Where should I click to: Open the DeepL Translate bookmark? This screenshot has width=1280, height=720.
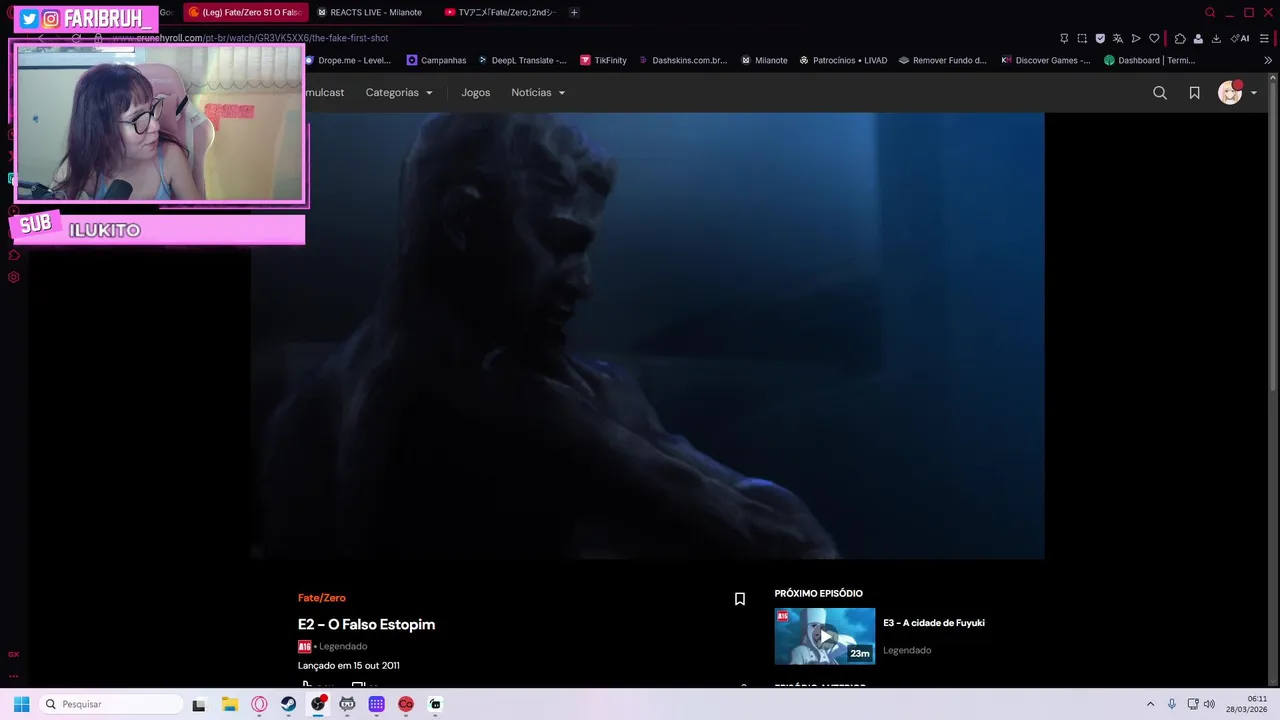(x=522, y=60)
